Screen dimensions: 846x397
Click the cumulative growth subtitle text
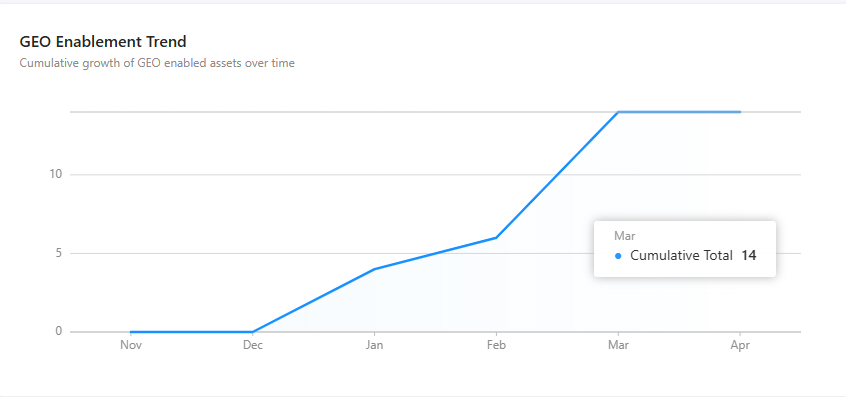157,63
